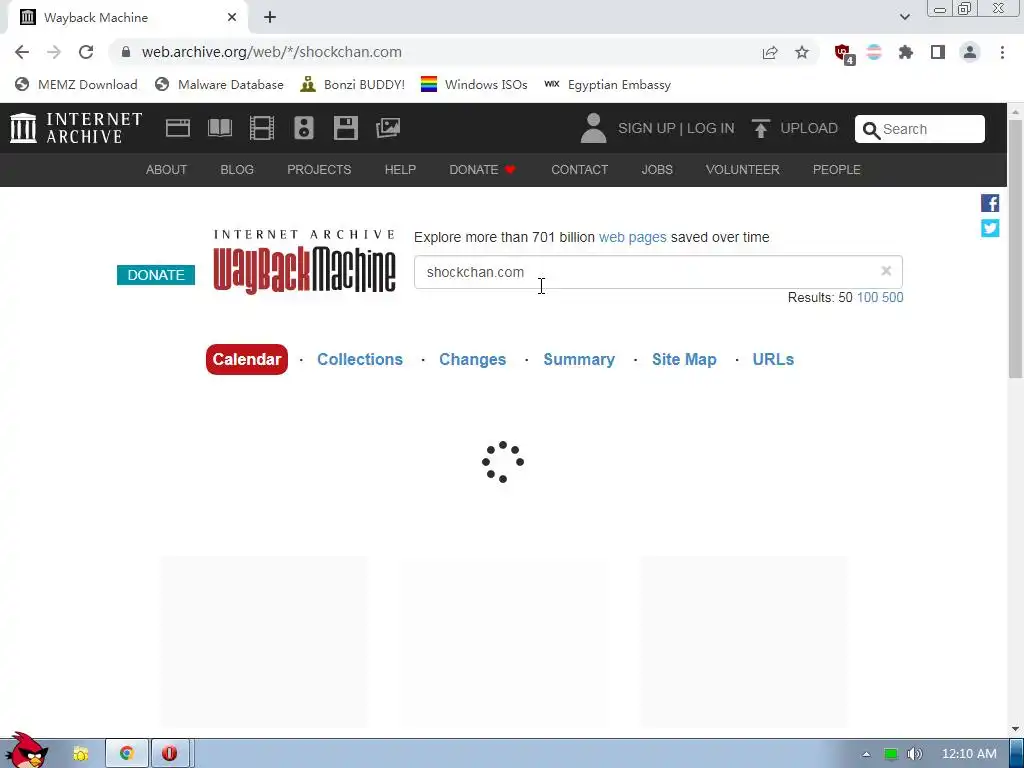Image resolution: width=1024 pixels, height=768 pixels.
Task: Click the pink-blue striped extension icon
Action: point(874,52)
